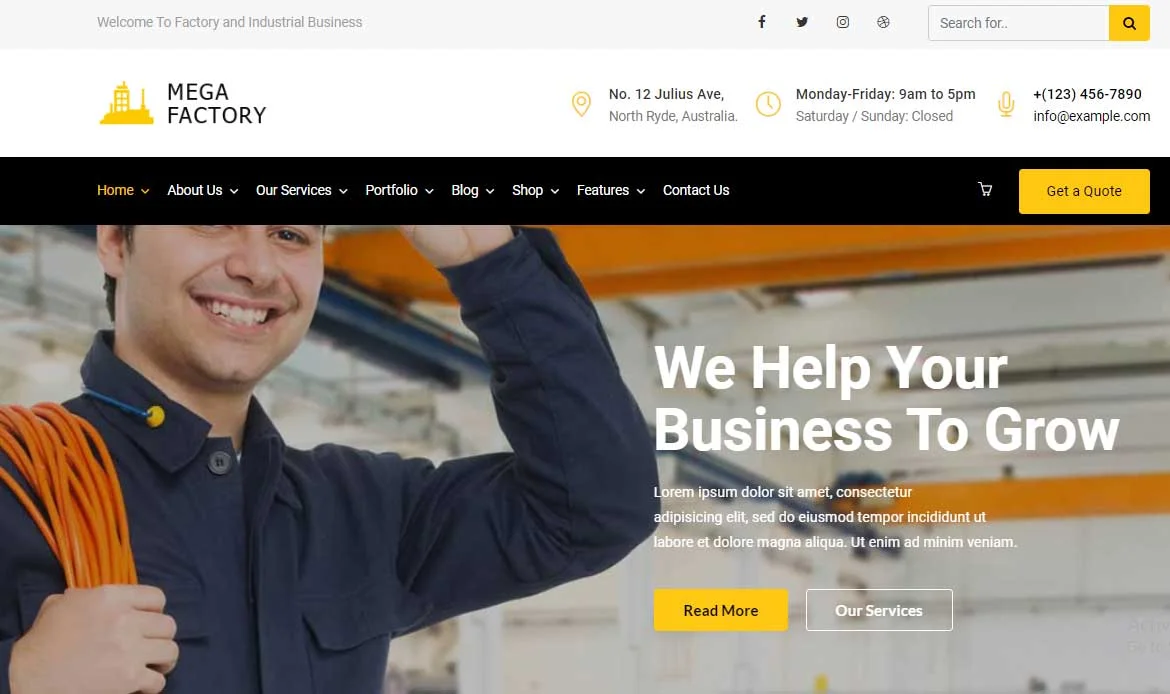1170x694 pixels.
Task: Open the Twitter social icon
Action: (802, 22)
